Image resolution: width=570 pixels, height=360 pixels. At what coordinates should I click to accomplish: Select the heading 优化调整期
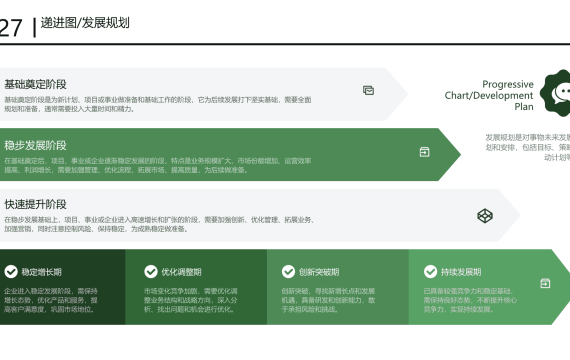coord(181,272)
